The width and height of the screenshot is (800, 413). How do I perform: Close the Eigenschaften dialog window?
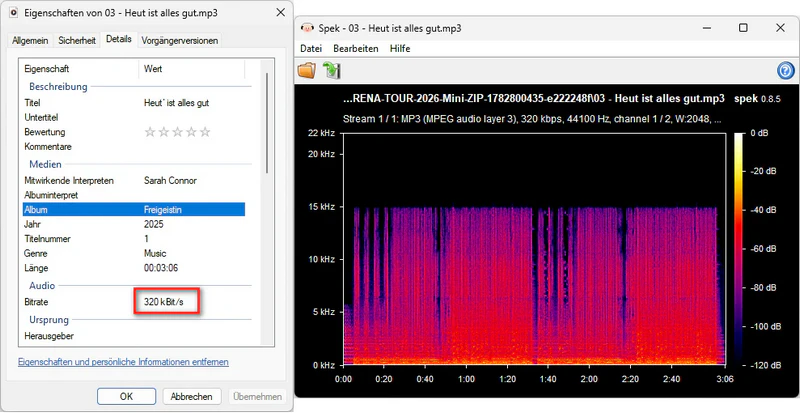(280, 13)
